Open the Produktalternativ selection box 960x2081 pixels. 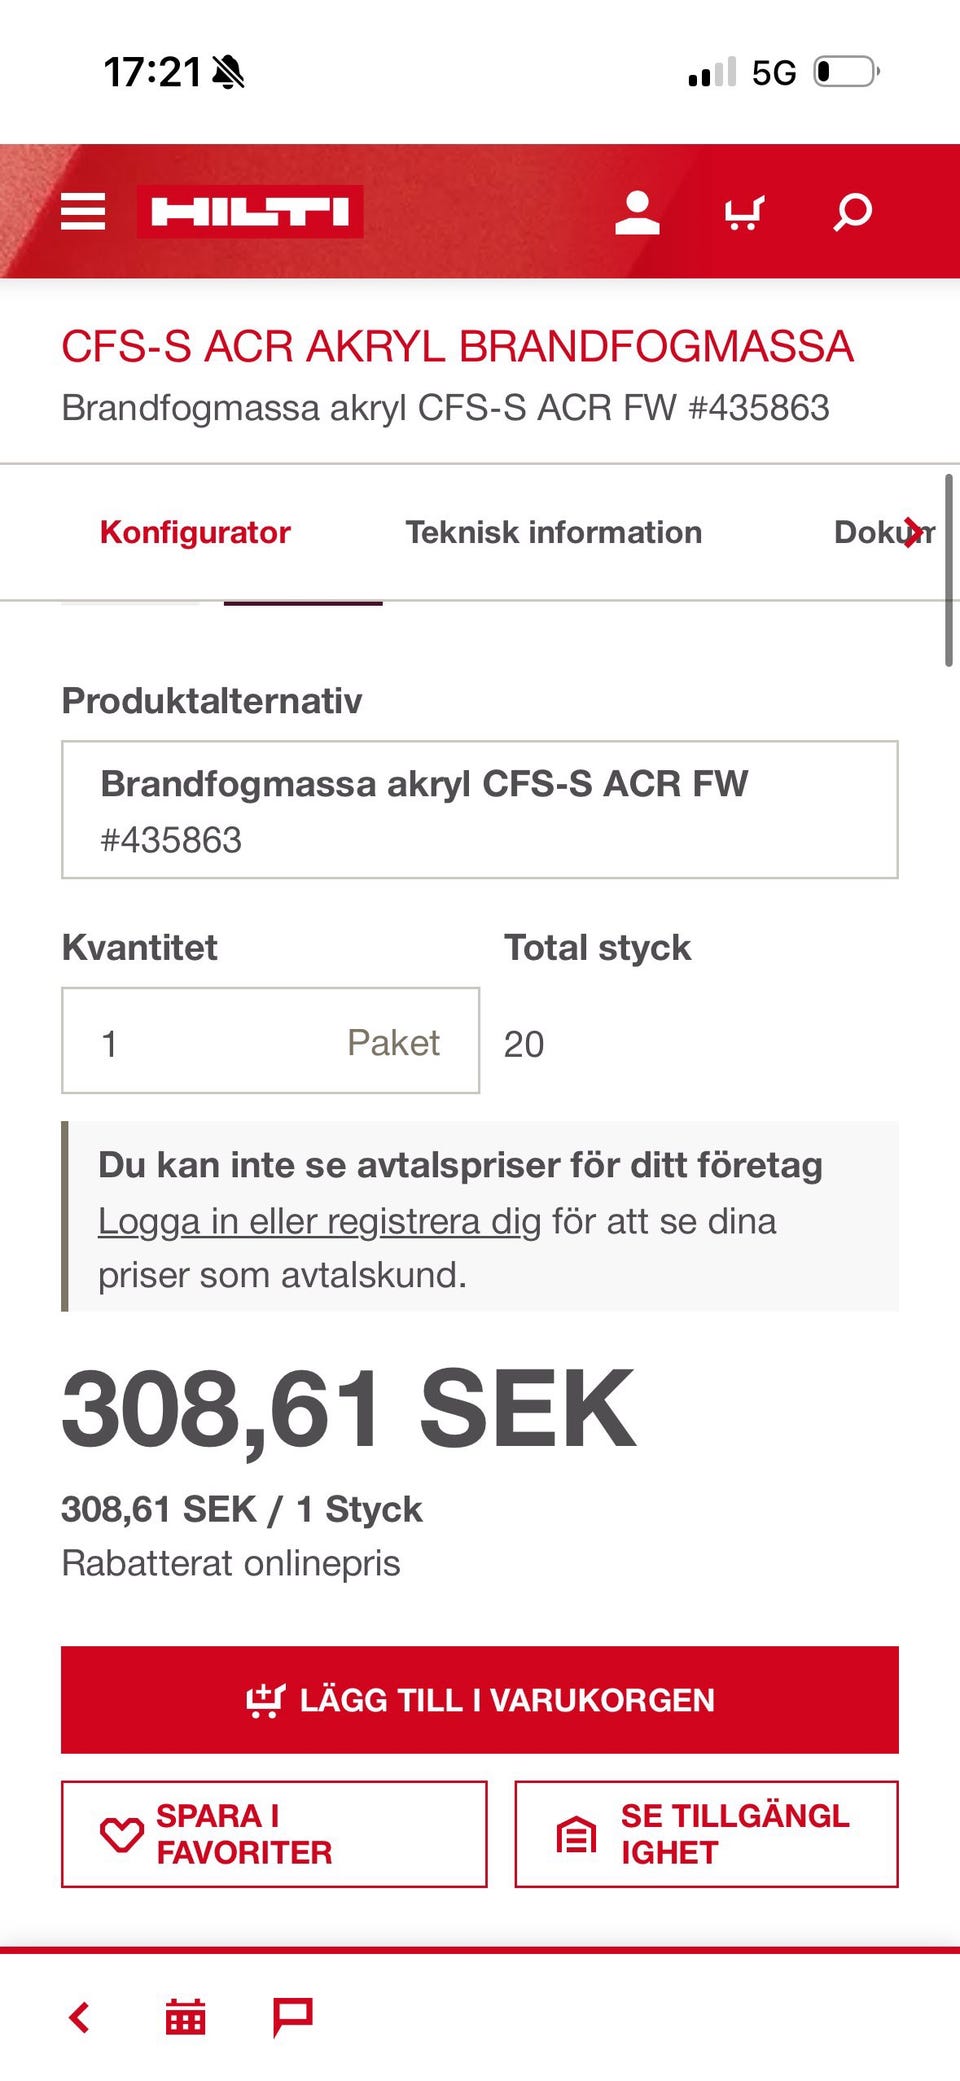pyautogui.click(x=480, y=810)
